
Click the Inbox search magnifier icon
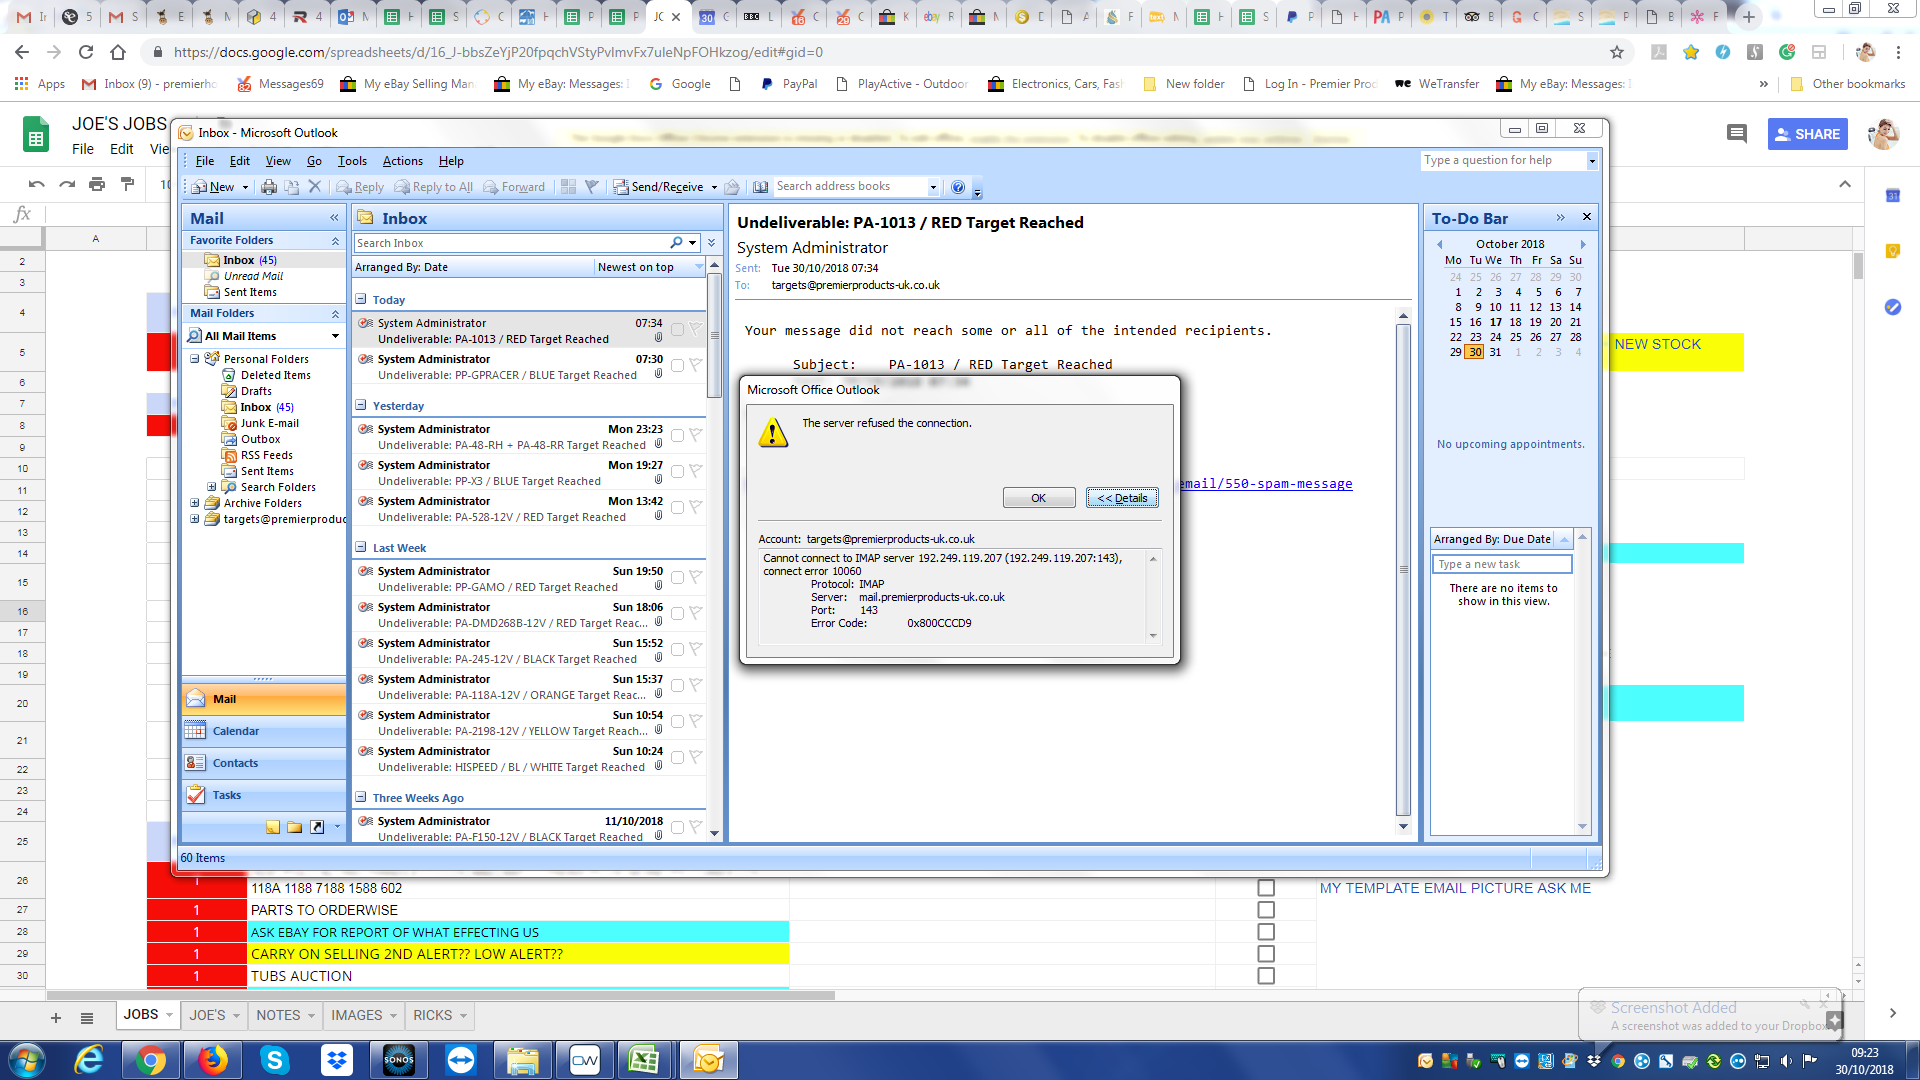click(677, 243)
